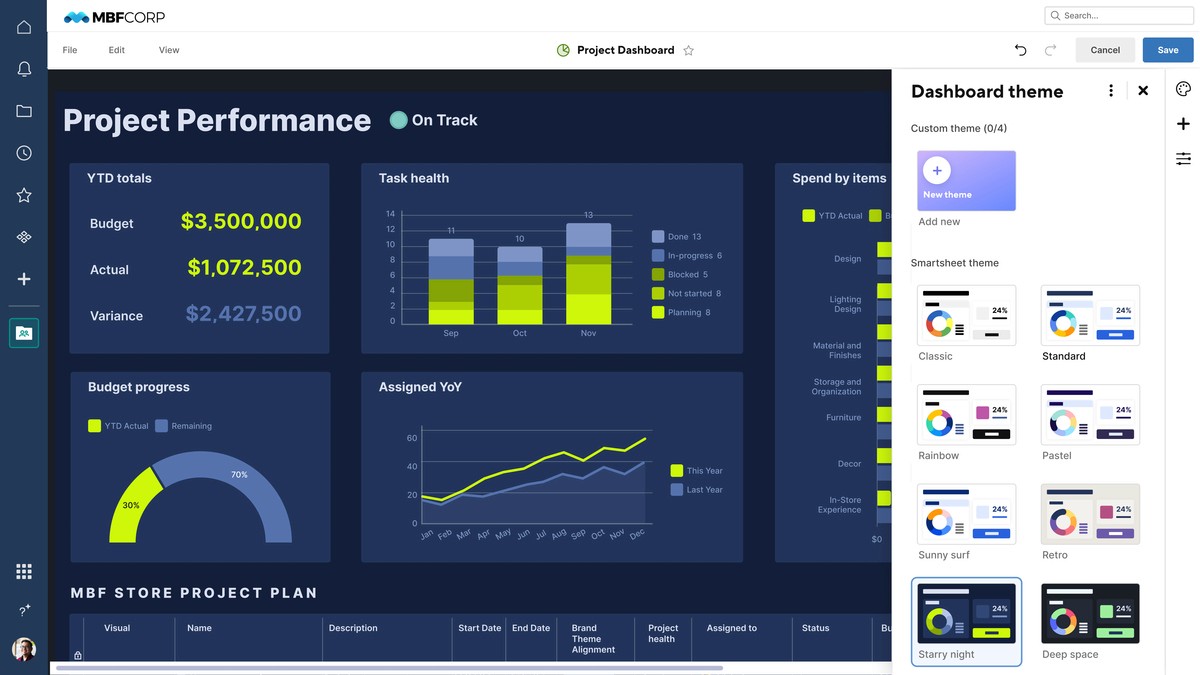1200x675 pixels.
Task: Click the sidebar plus create icon
Action: click(24, 279)
